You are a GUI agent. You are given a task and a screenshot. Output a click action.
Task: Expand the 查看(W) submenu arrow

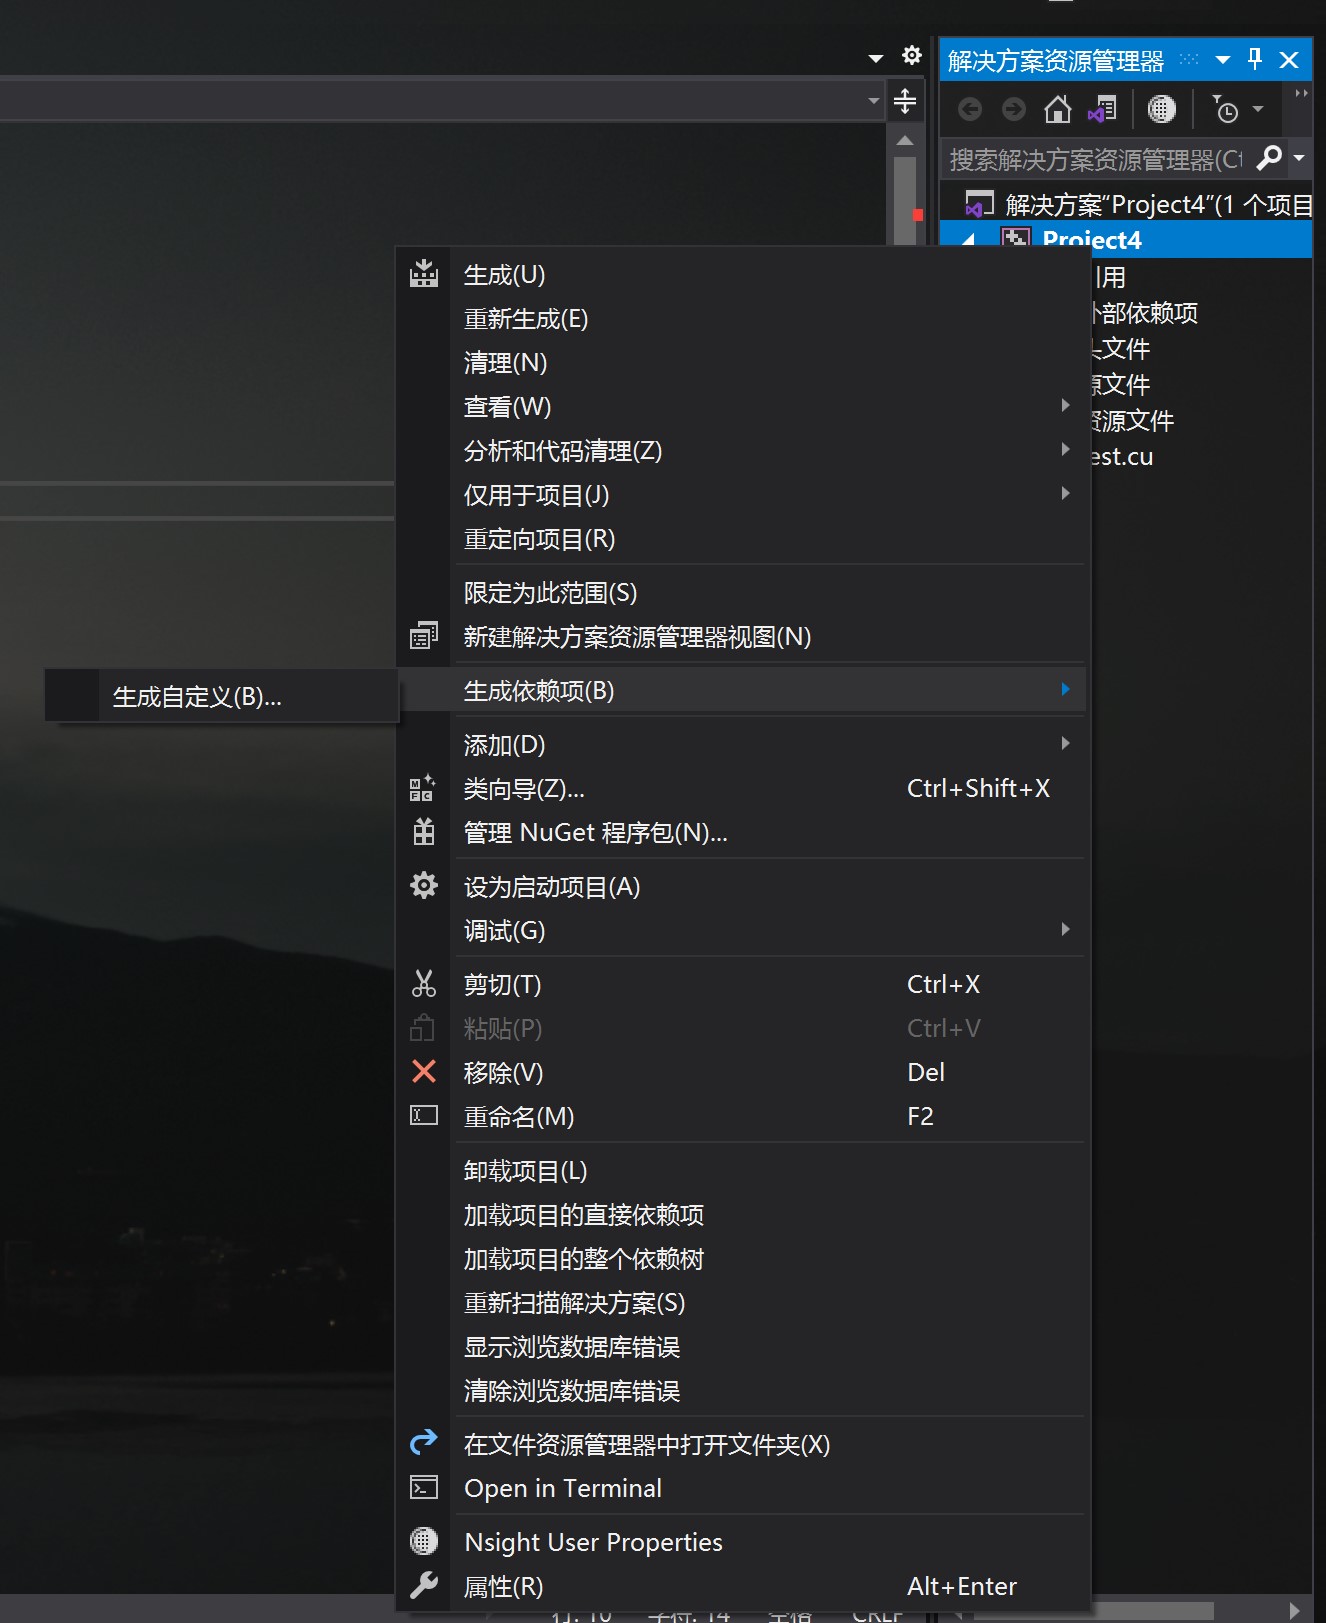1065,405
